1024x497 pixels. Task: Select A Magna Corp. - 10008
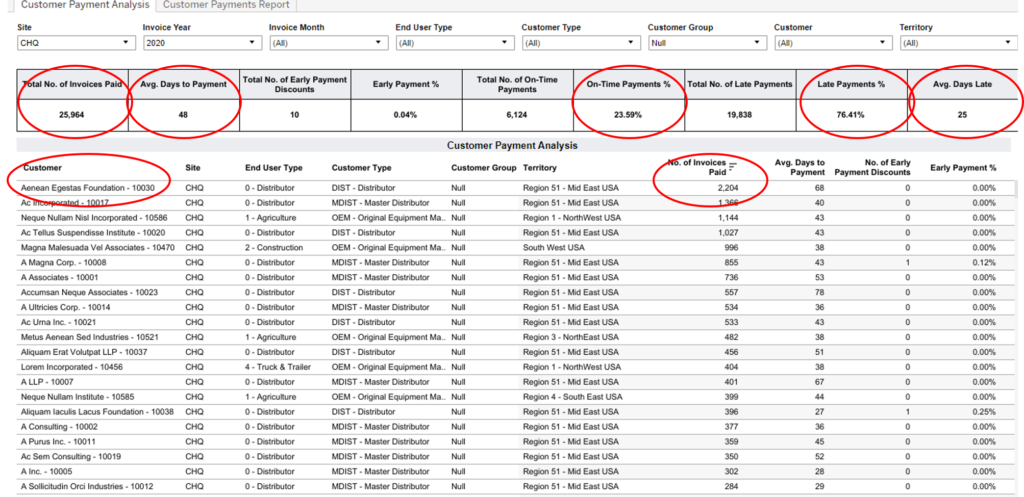coord(63,263)
